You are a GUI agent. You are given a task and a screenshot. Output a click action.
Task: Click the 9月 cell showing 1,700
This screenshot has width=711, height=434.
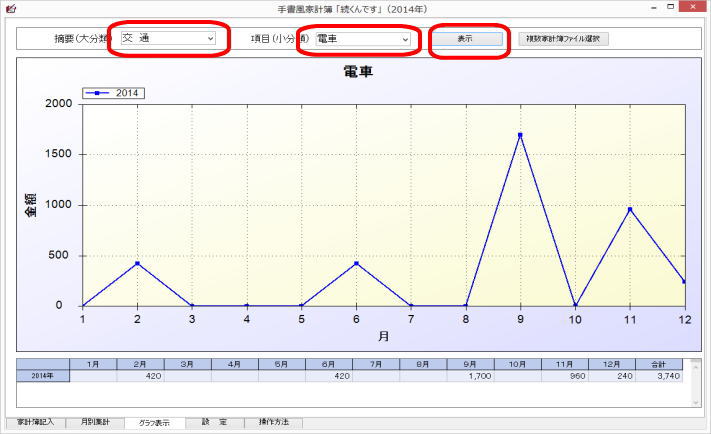click(471, 376)
